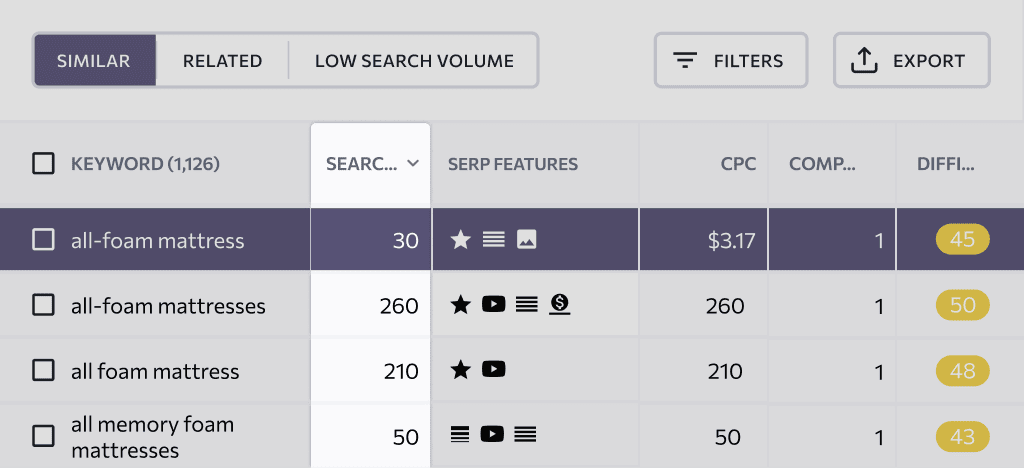The height and width of the screenshot is (468, 1024).
Task: Click the YouTube icon in all foam mattress row
Action: 494,370
